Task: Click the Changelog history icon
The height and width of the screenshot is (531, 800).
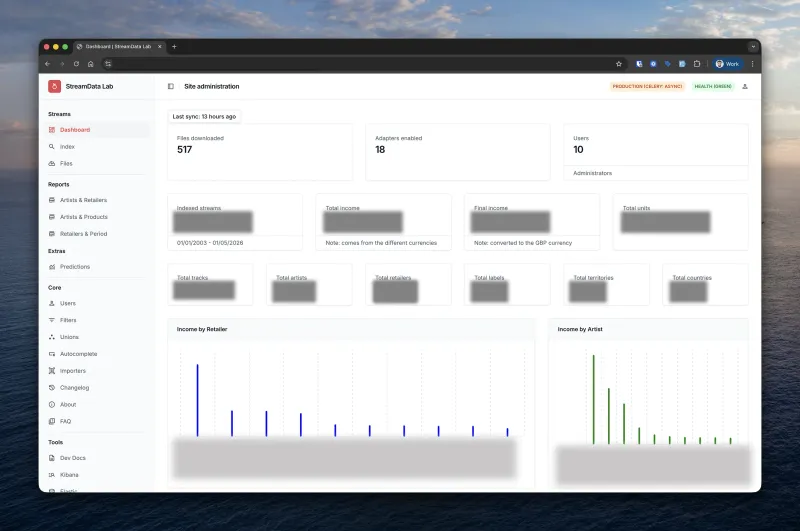Action: (x=52, y=388)
